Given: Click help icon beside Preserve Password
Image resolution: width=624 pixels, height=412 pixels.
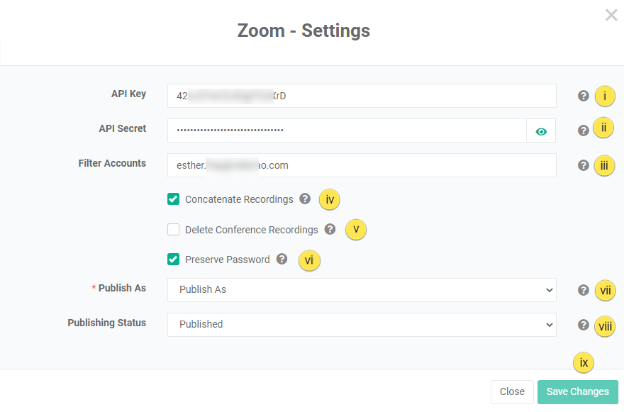Looking at the screenshot, I should [282, 259].
